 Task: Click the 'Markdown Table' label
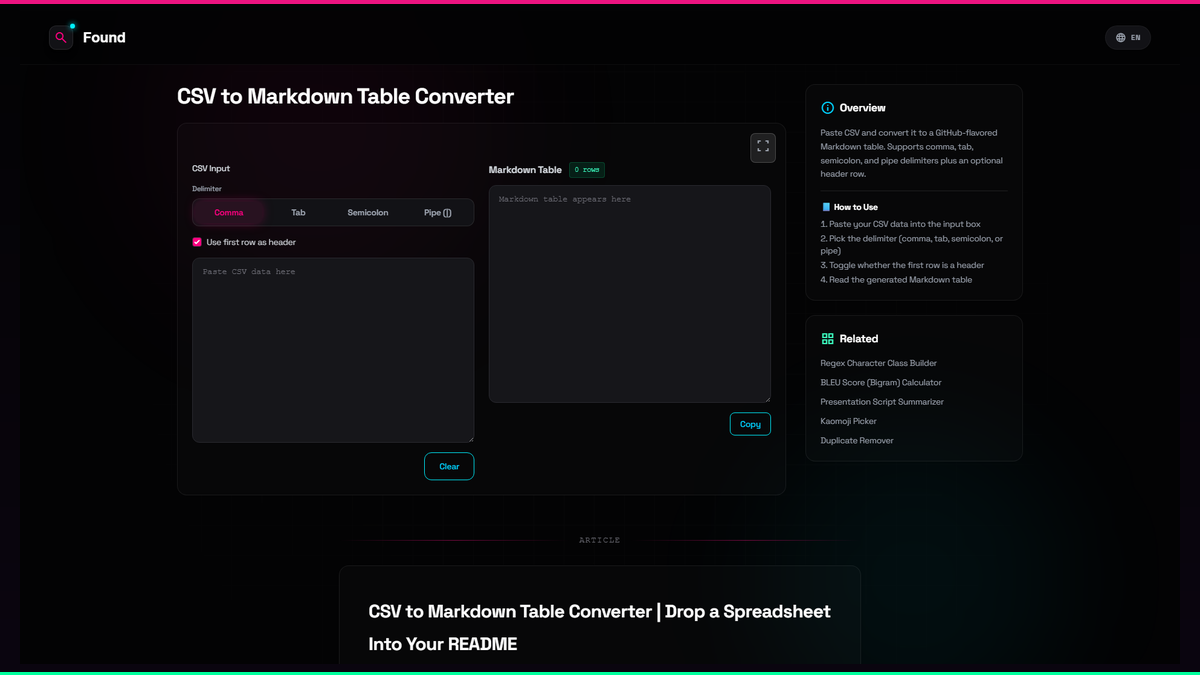coord(525,170)
